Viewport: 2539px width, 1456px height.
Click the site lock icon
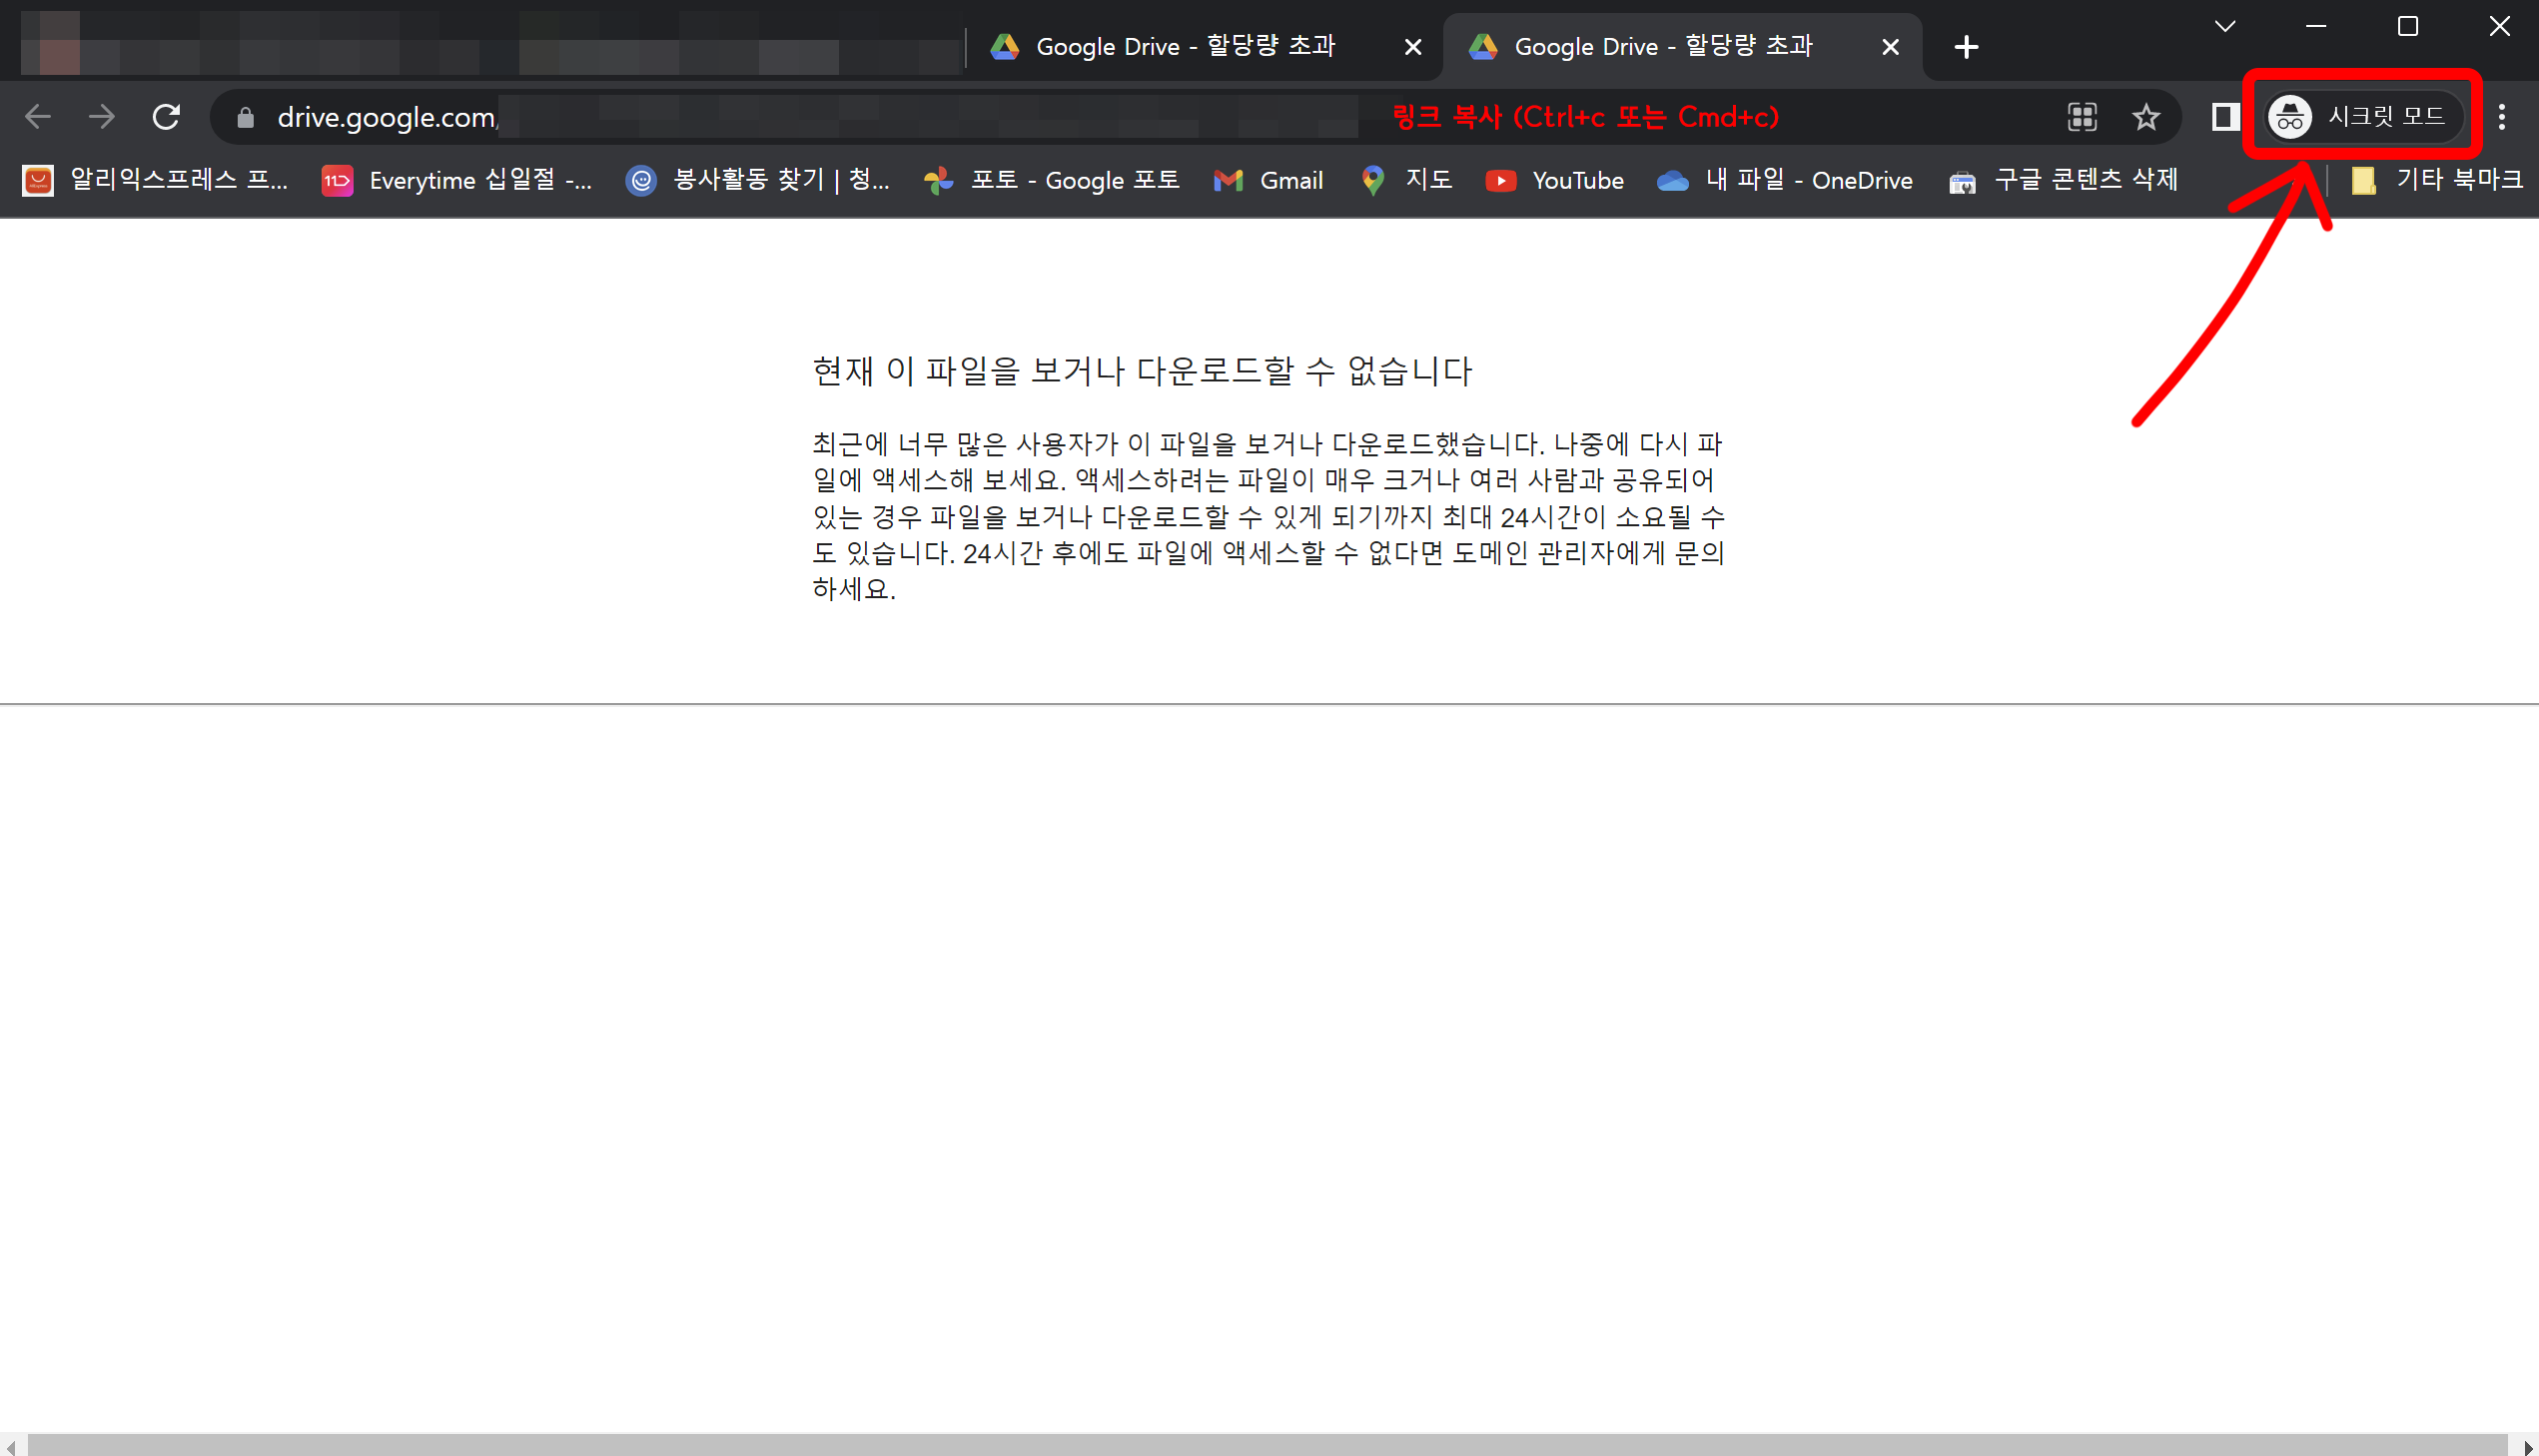point(245,117)
